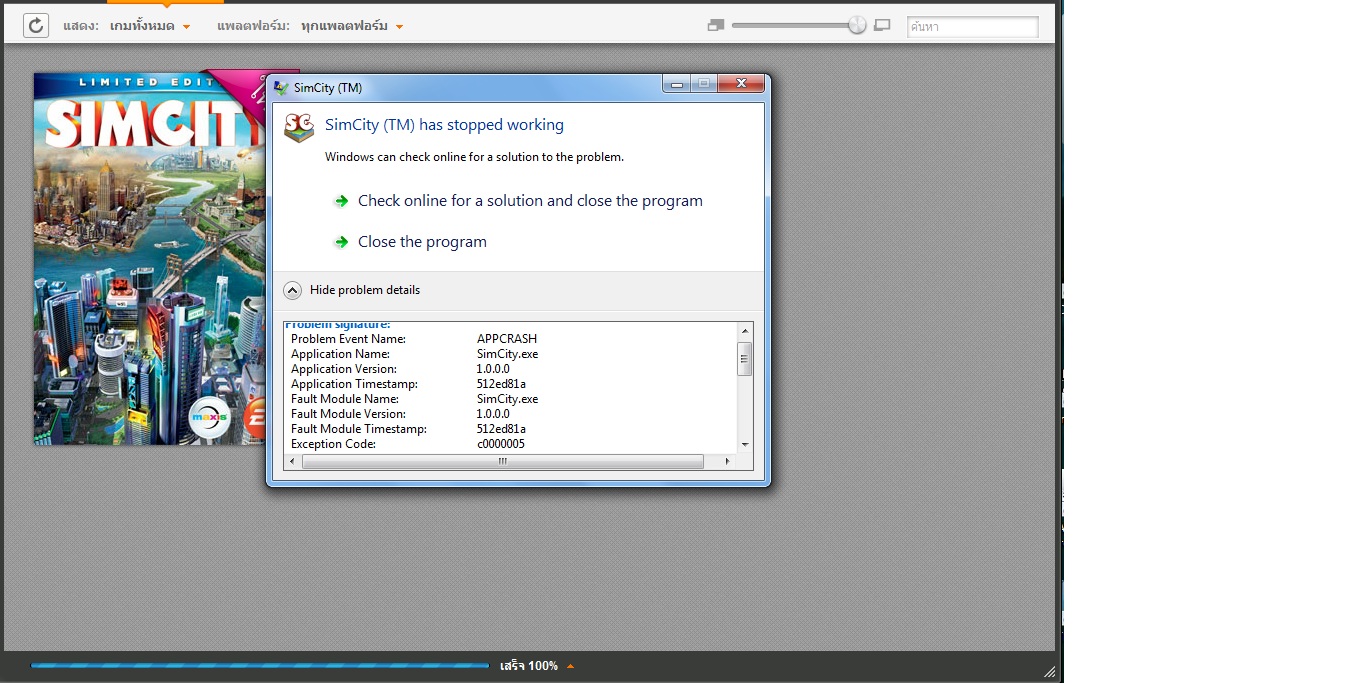
Task: Click the "Application Timestamp:" label
Action: (x=354, y=384)
